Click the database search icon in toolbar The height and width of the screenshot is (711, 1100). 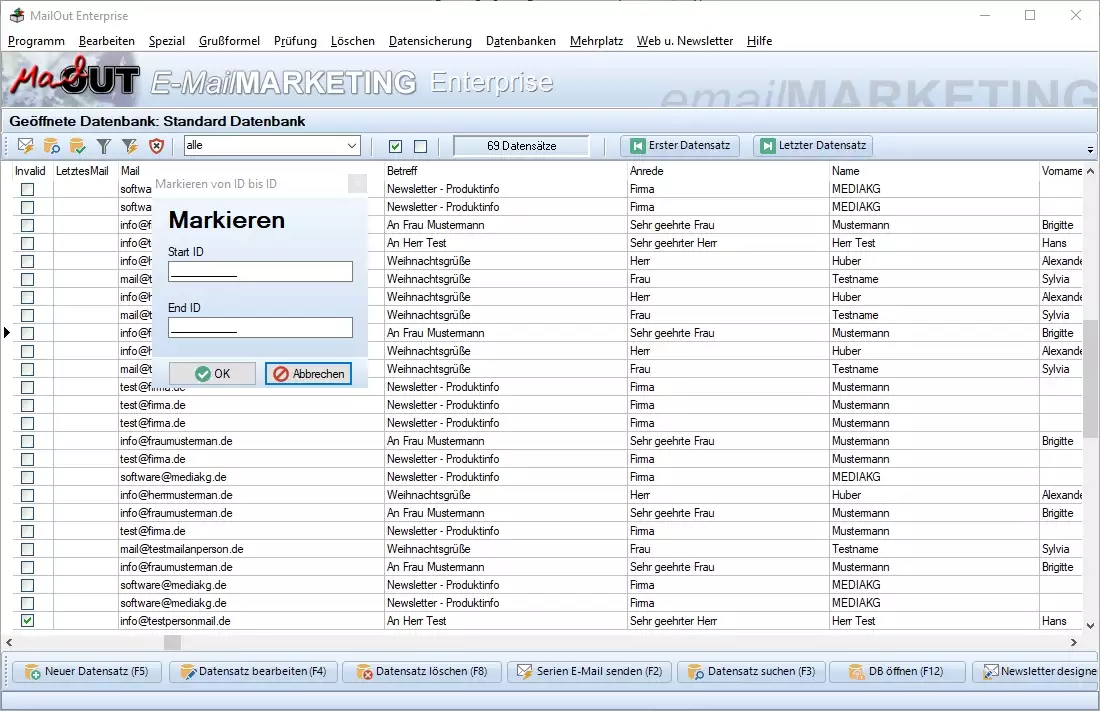click(x=52, y=146)
